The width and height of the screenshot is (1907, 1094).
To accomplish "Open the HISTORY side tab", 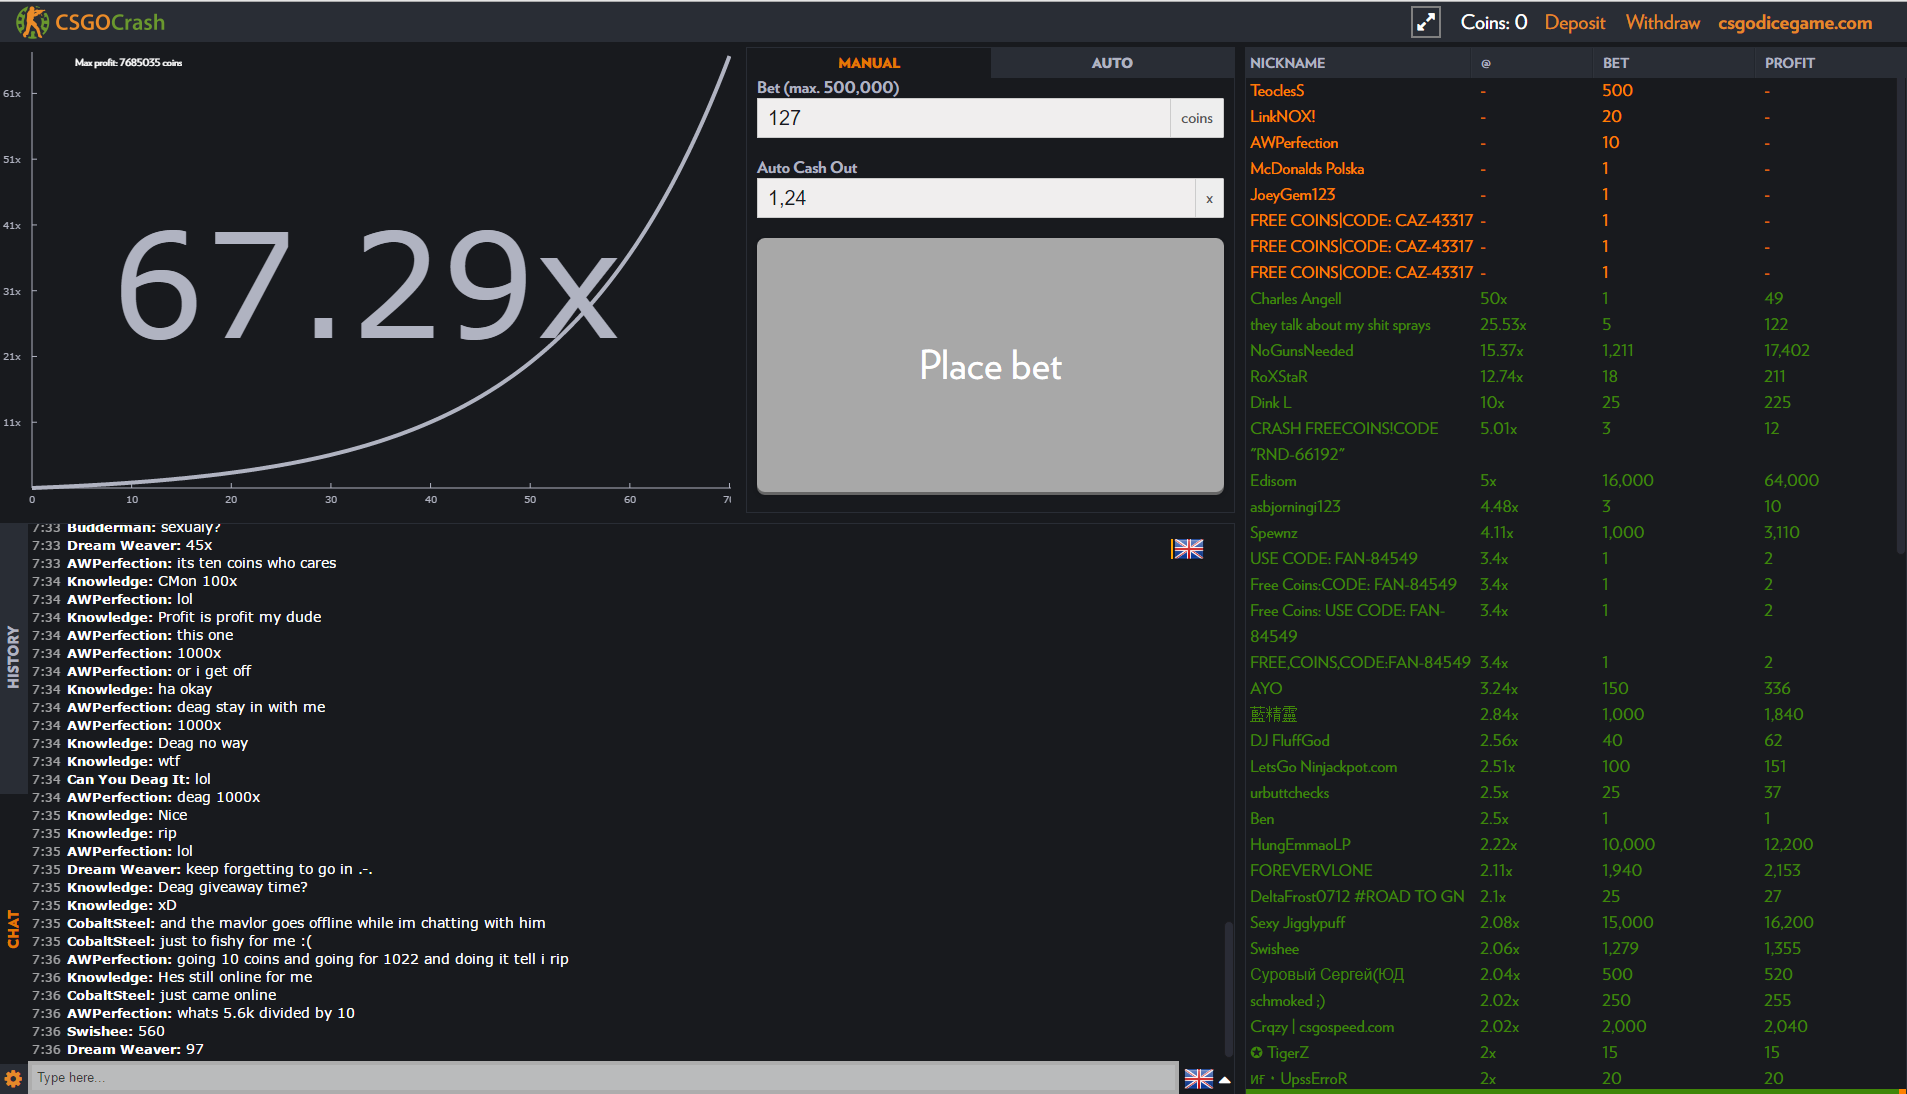I will (13, 657).
